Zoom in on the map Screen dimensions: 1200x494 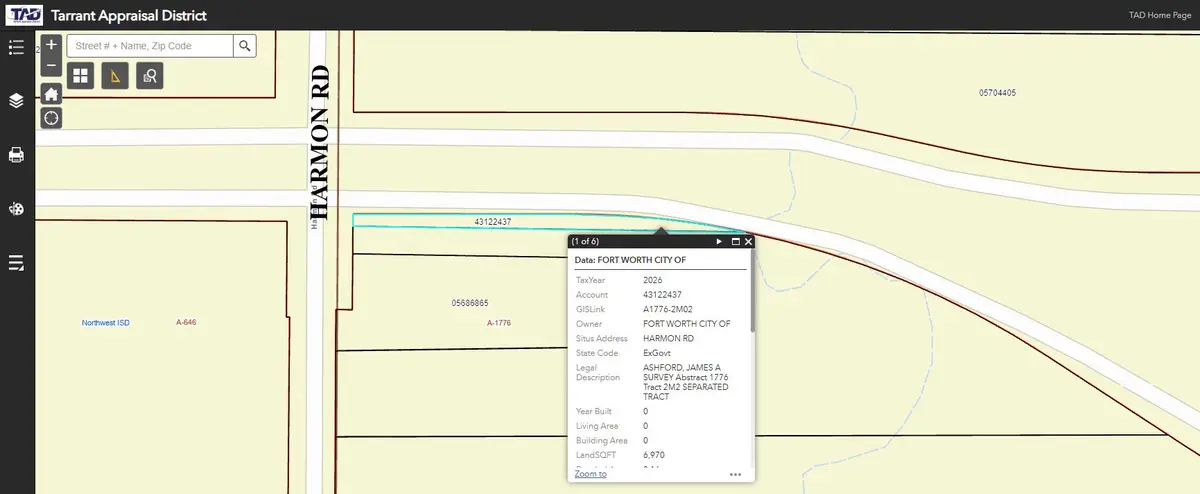point(52,46)
